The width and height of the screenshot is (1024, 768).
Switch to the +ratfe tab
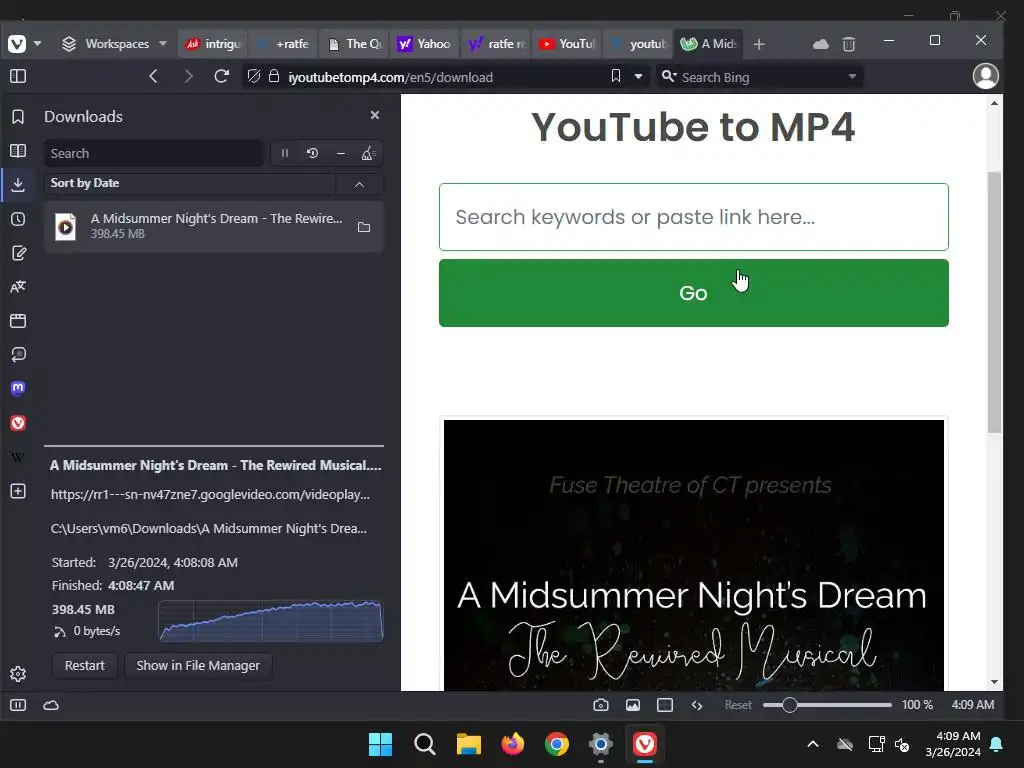pos(284,44)
